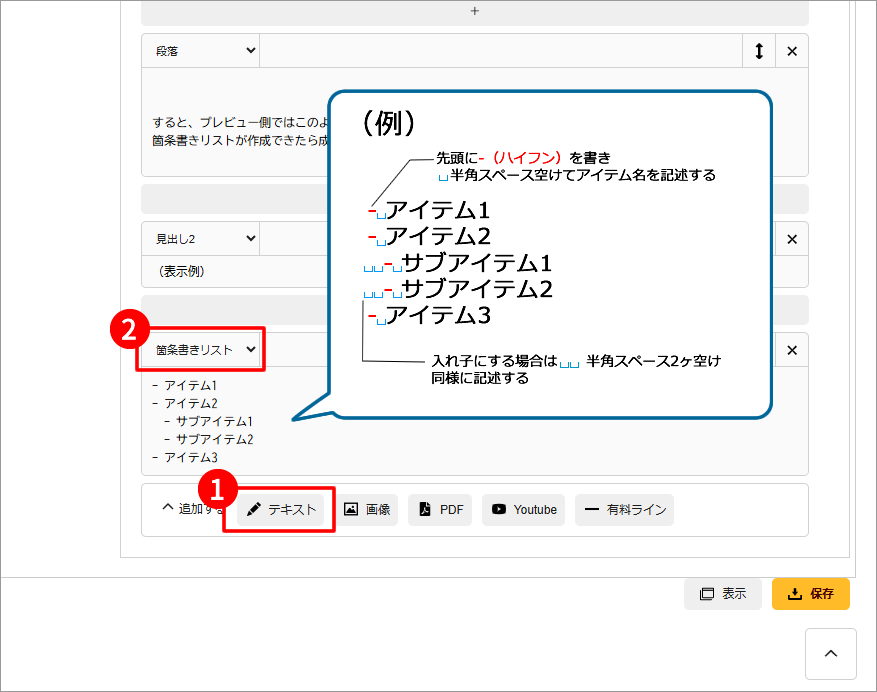Remove the 段落 block with its X

792,51
